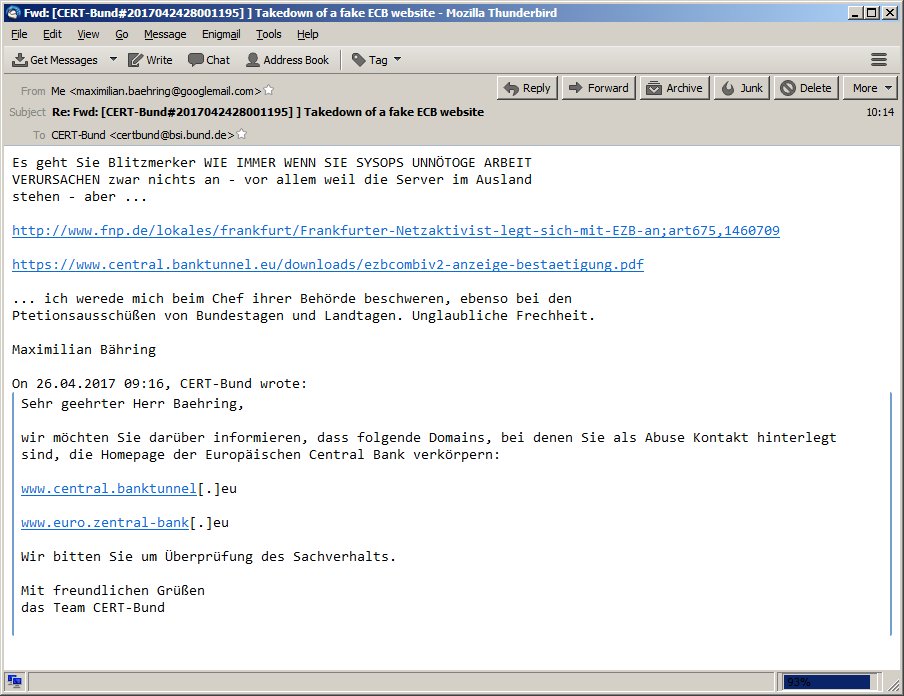The width and height of the screenshot is (904, 696).
Task: Click the online status icon in status bar
Action: (14, 681)
